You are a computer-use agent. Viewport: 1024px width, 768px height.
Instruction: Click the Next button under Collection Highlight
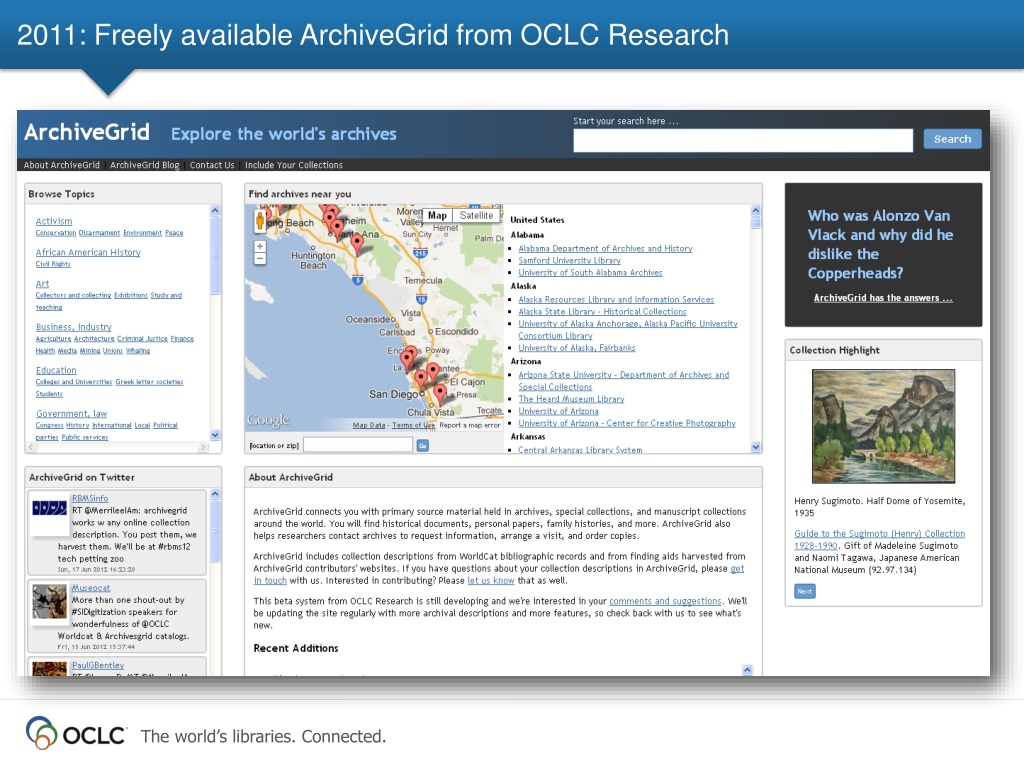[x=805, y=591]
